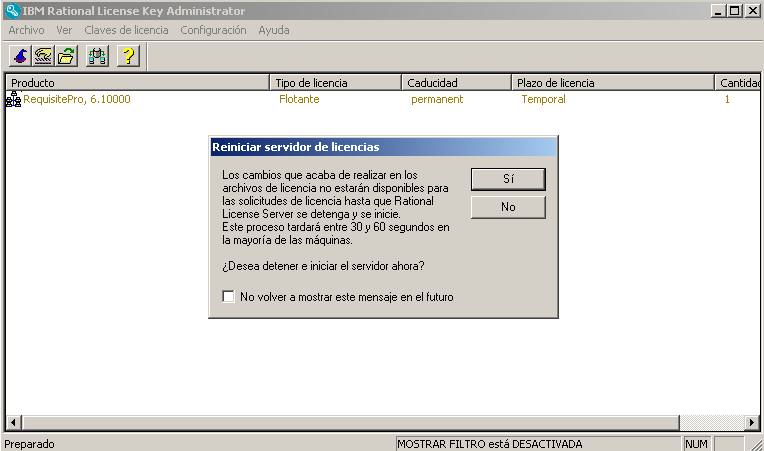Click the import license key toolbar icon
The width and height of the screenshot is (764, 451).
43,56
